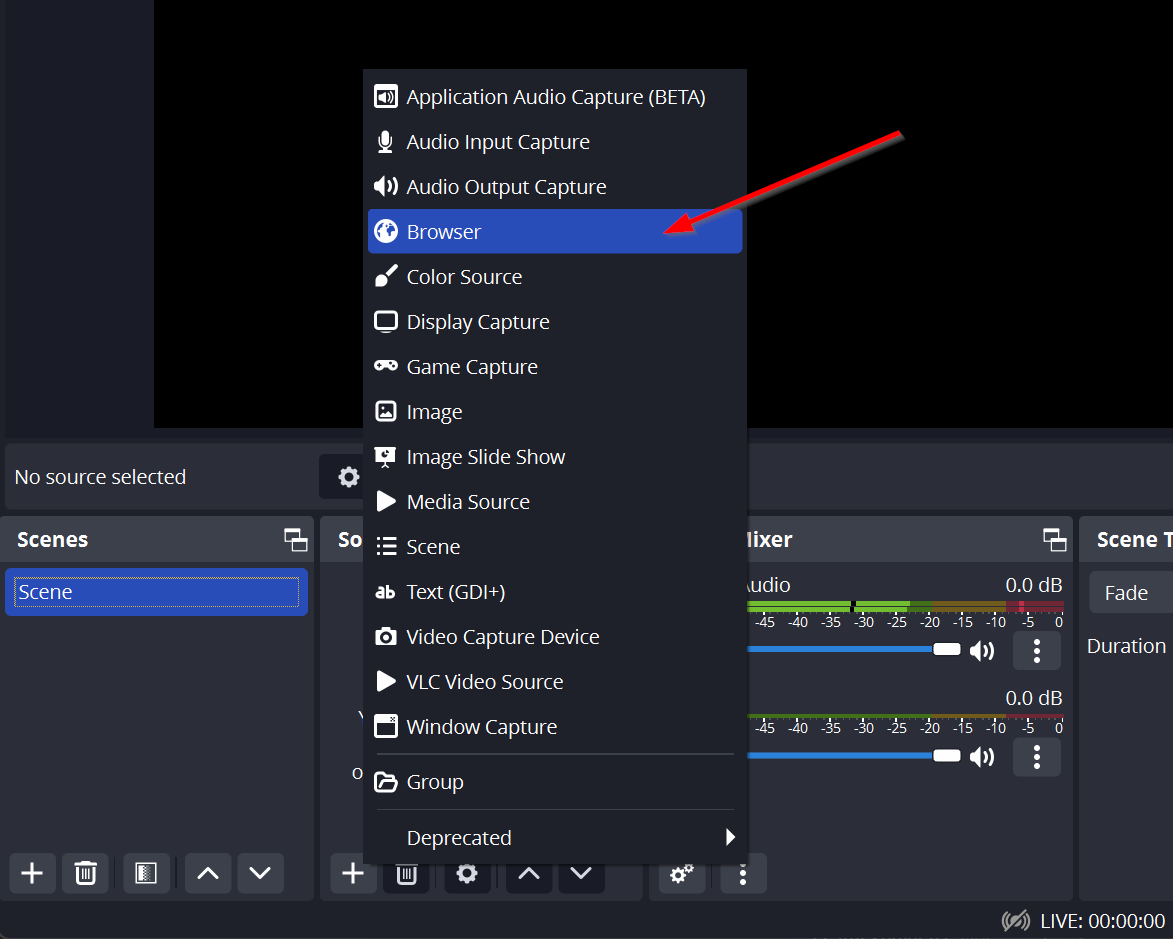Pick Game Capture from the list
The image size is (1173, 939).
pyautogui.click(x=472, y=367)
